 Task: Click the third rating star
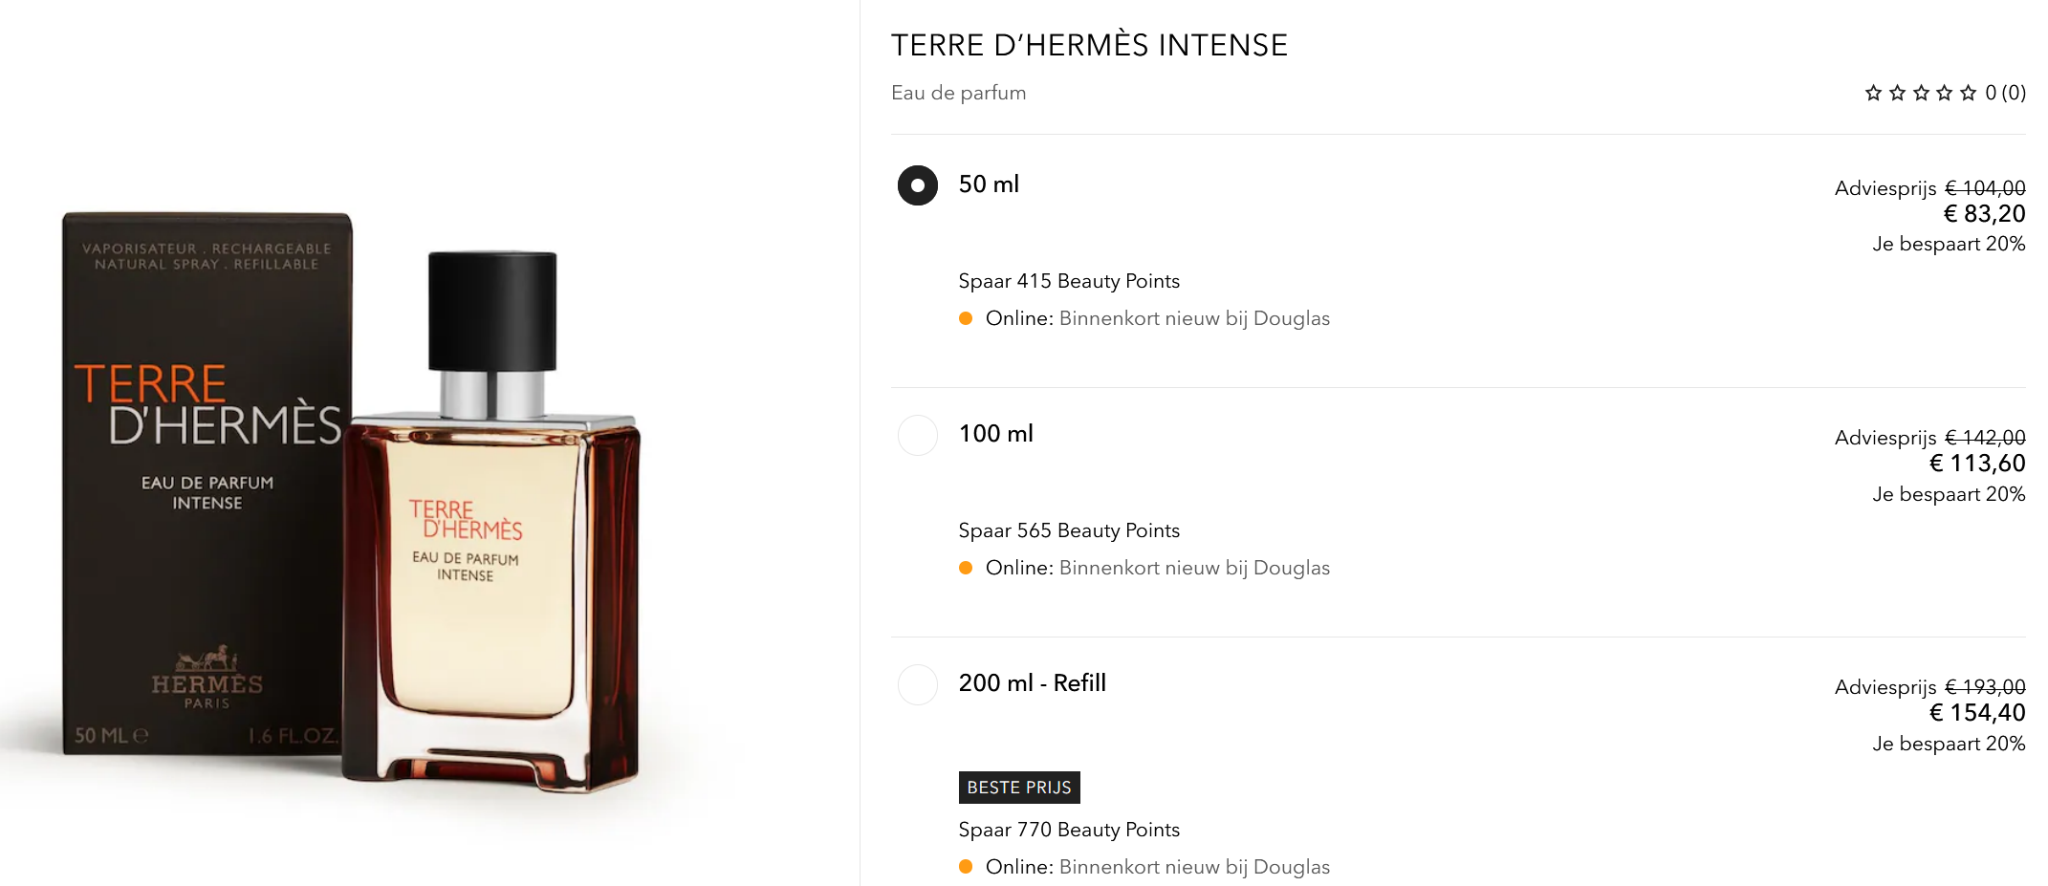[x=1921, y=93]
